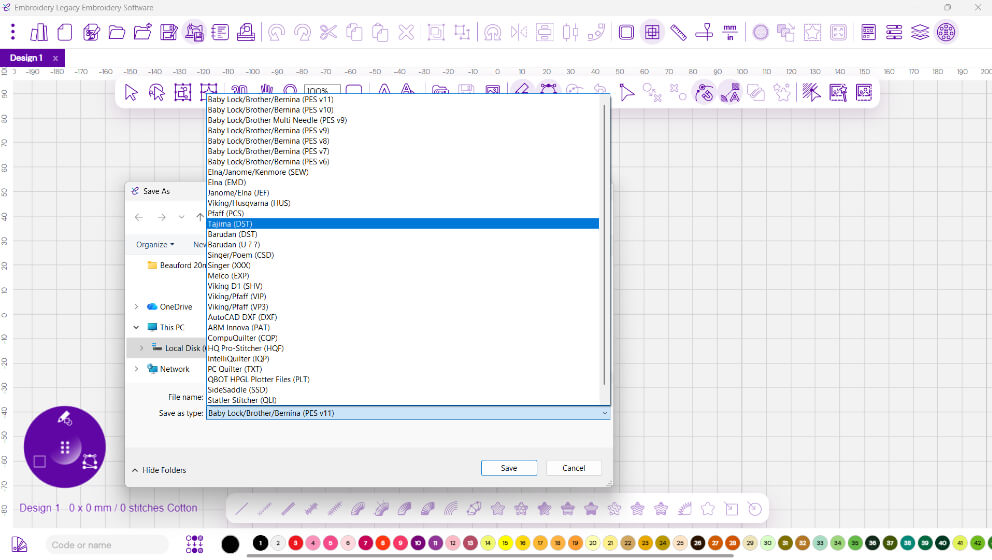
Task: Pick the large black current color
Action: [x=230, y=544]
